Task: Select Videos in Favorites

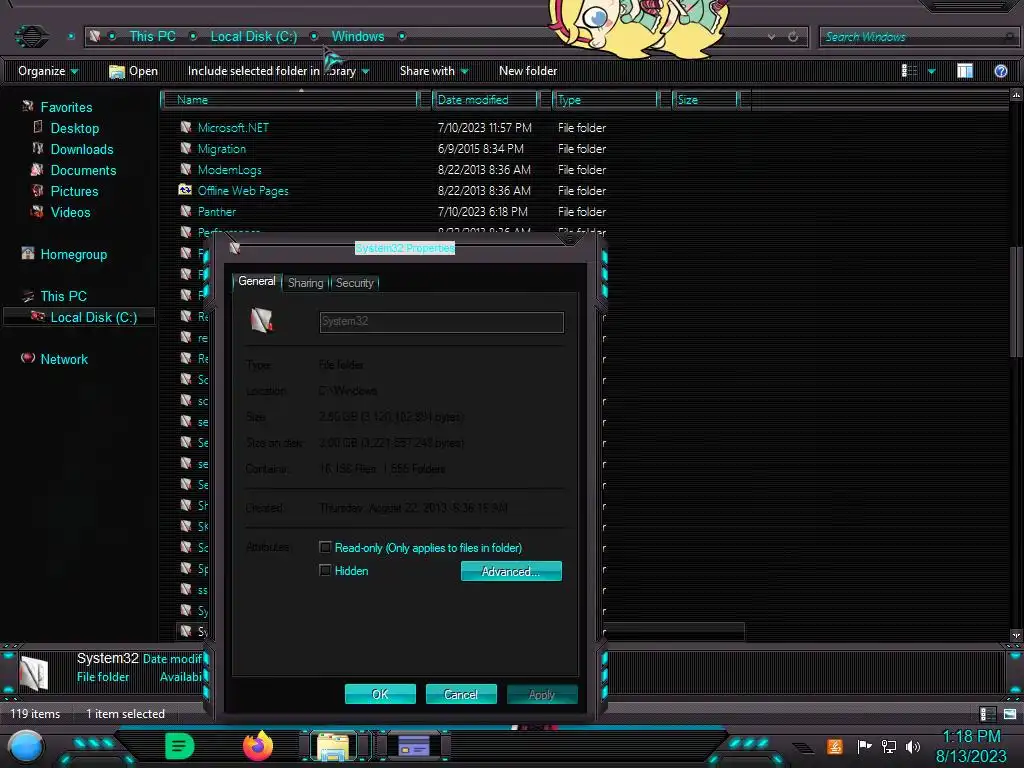Action: coord(71,212)
